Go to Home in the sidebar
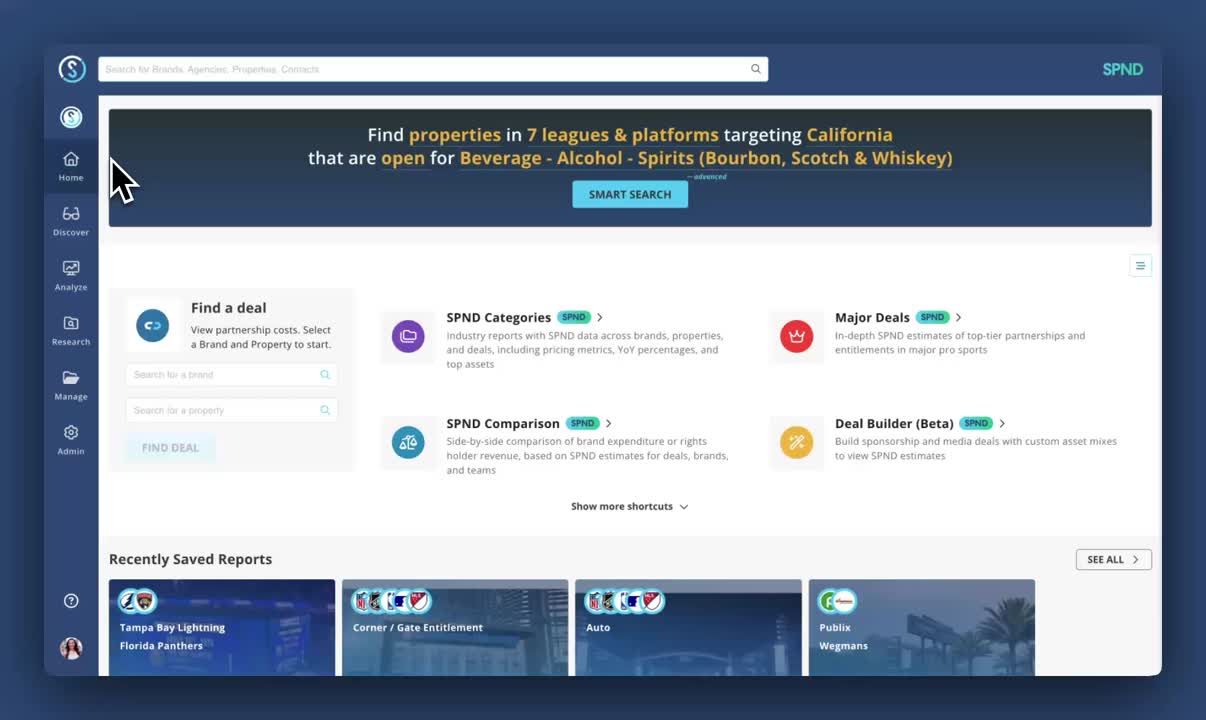Screen dimensions: 1206x720 click(71, 166)
